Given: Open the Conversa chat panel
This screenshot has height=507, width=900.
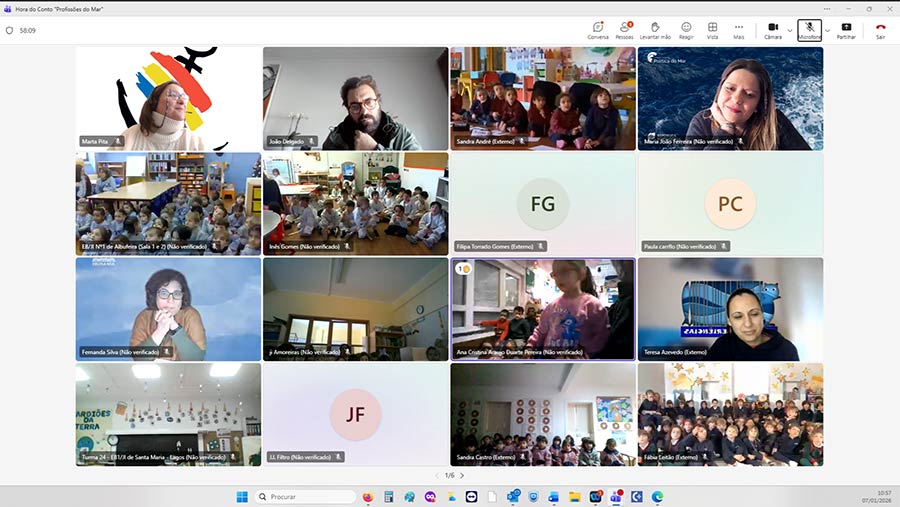Looking at the screenshot, I should (x=598, y=30).
